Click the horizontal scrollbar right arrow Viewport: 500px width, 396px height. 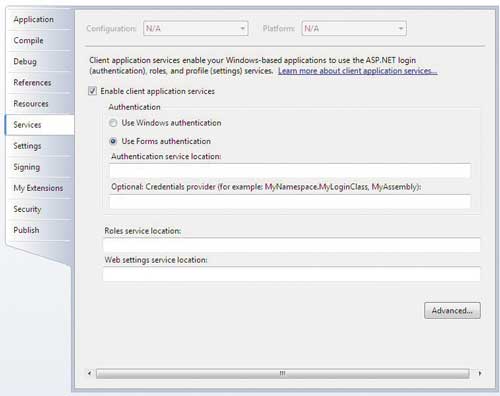[480, 373]
